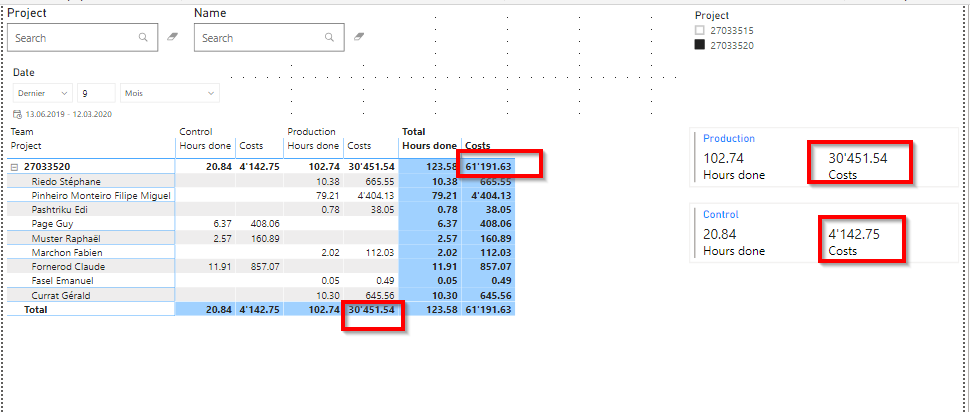970x412 pixels.
Task: Click Production Hours done column header
Action: coord(314,146)
